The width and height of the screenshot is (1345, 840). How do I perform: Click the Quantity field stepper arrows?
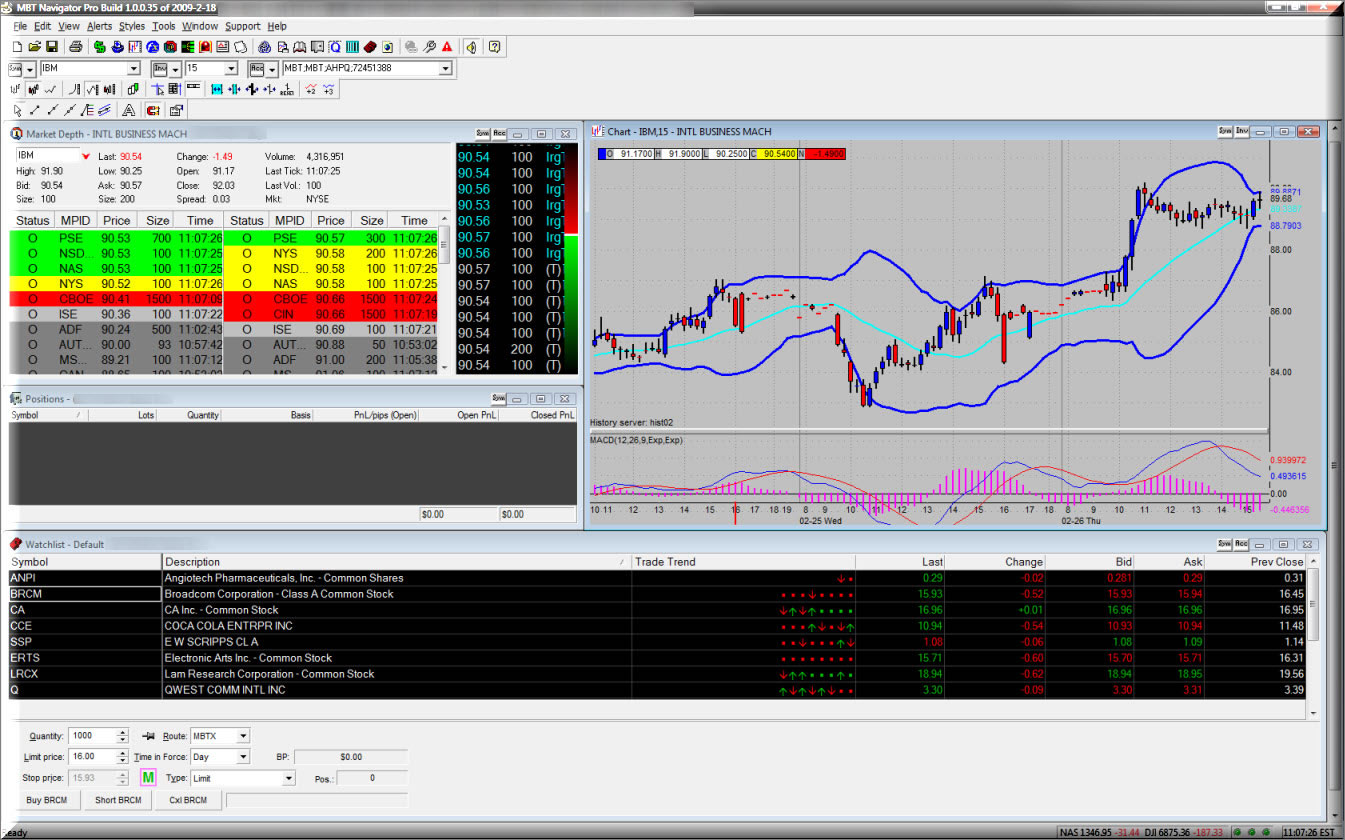click(123, 736)
